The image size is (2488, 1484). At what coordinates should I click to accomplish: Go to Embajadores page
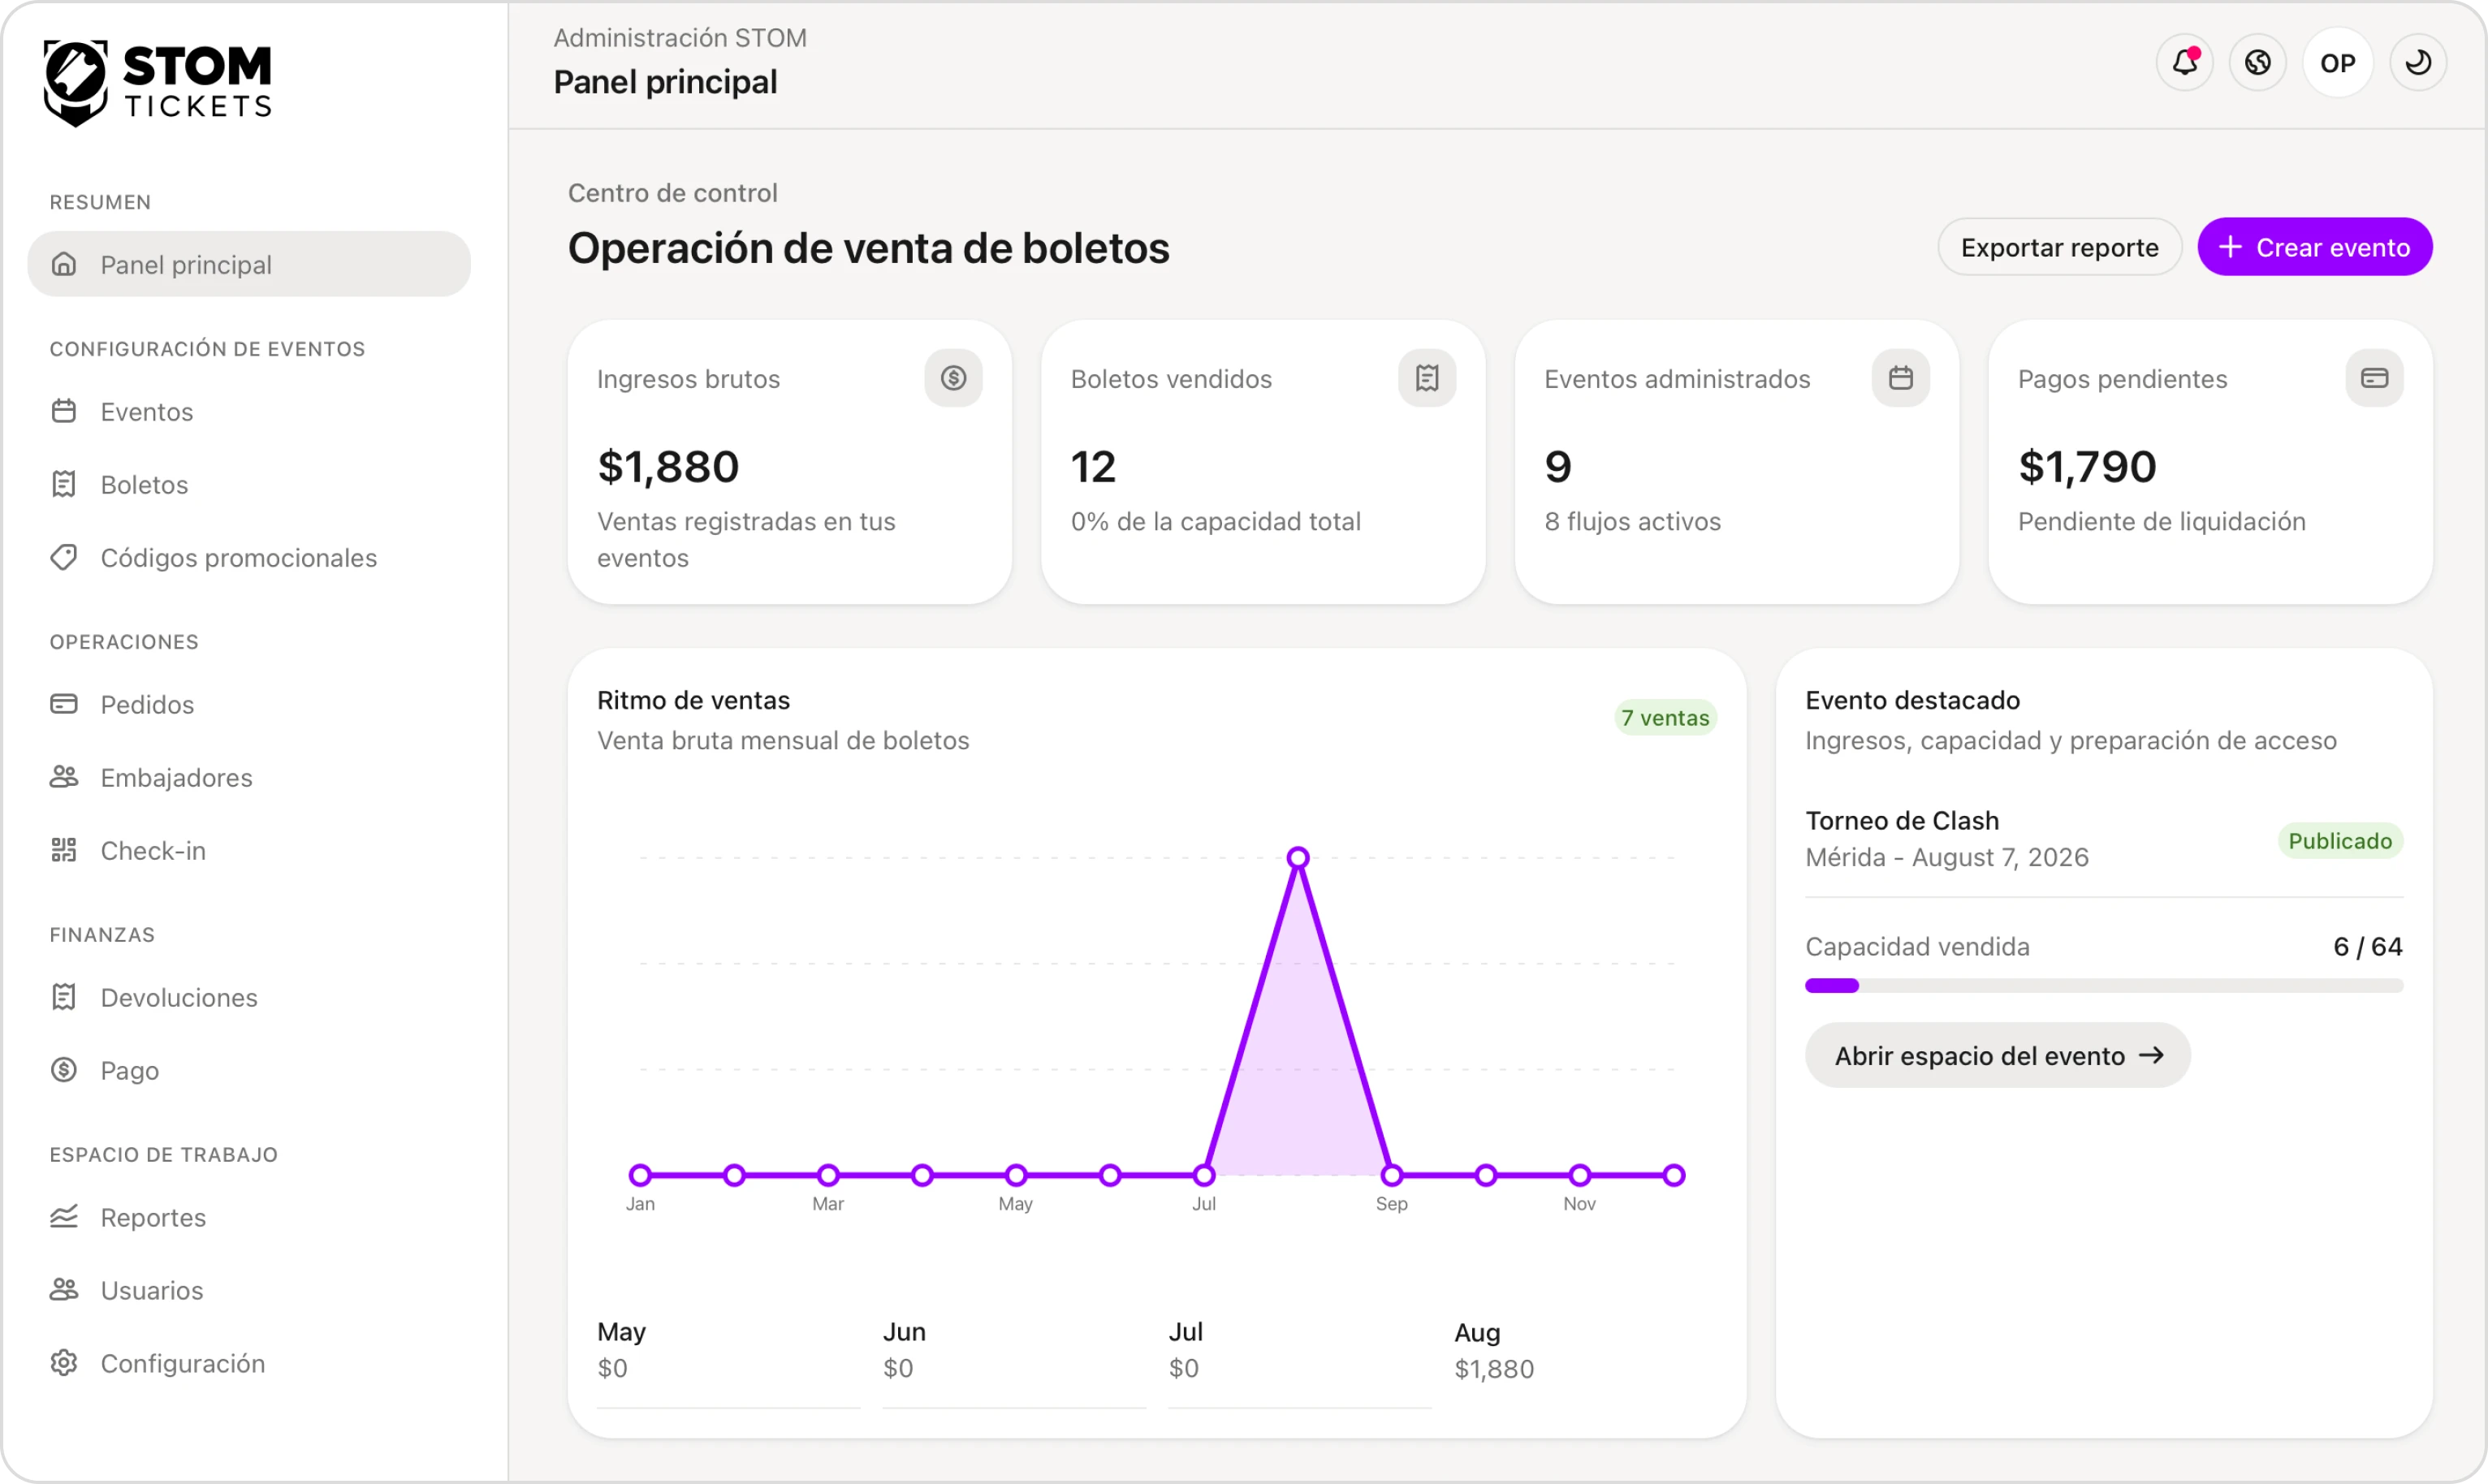coord(249,777)
